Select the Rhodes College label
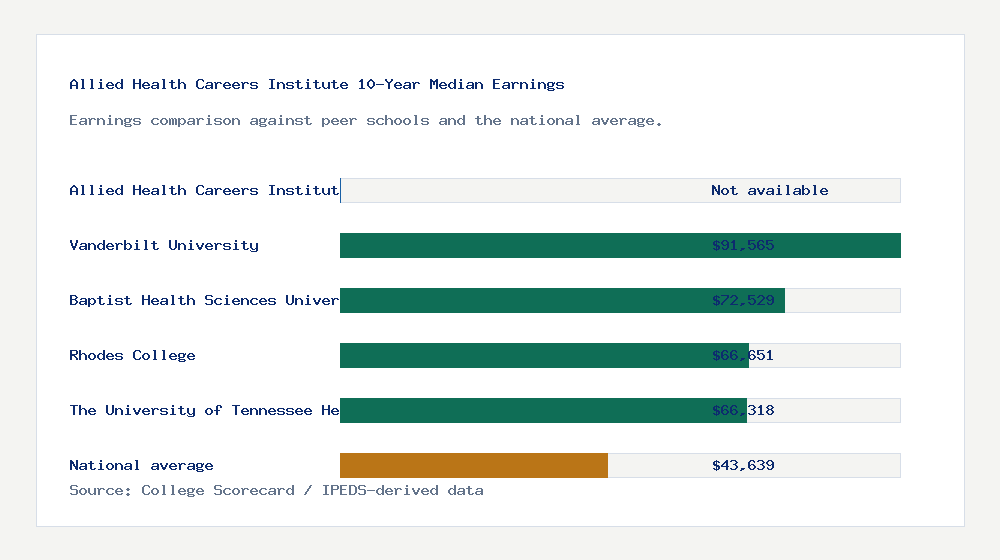The width and height of the screenshot is (1000, 560). point(132,355)
